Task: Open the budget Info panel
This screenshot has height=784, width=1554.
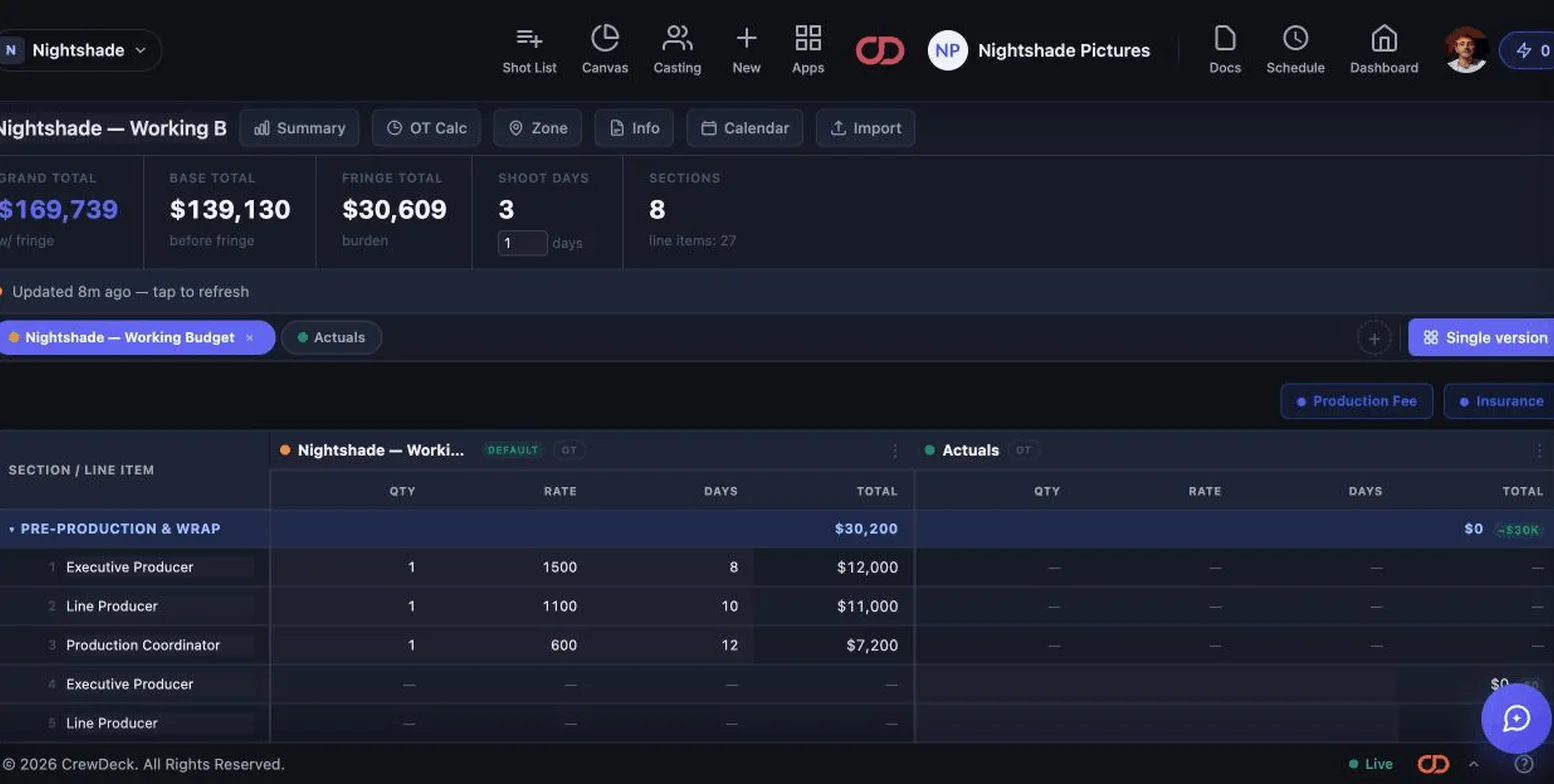Action: [634, 128]
